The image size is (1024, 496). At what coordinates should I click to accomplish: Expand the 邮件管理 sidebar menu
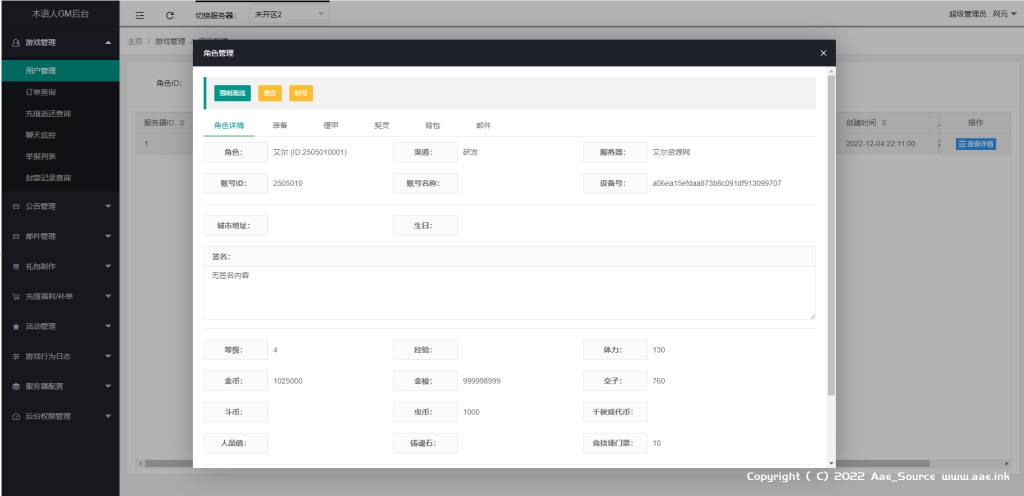pyautogui.click(x=59, y=236)
